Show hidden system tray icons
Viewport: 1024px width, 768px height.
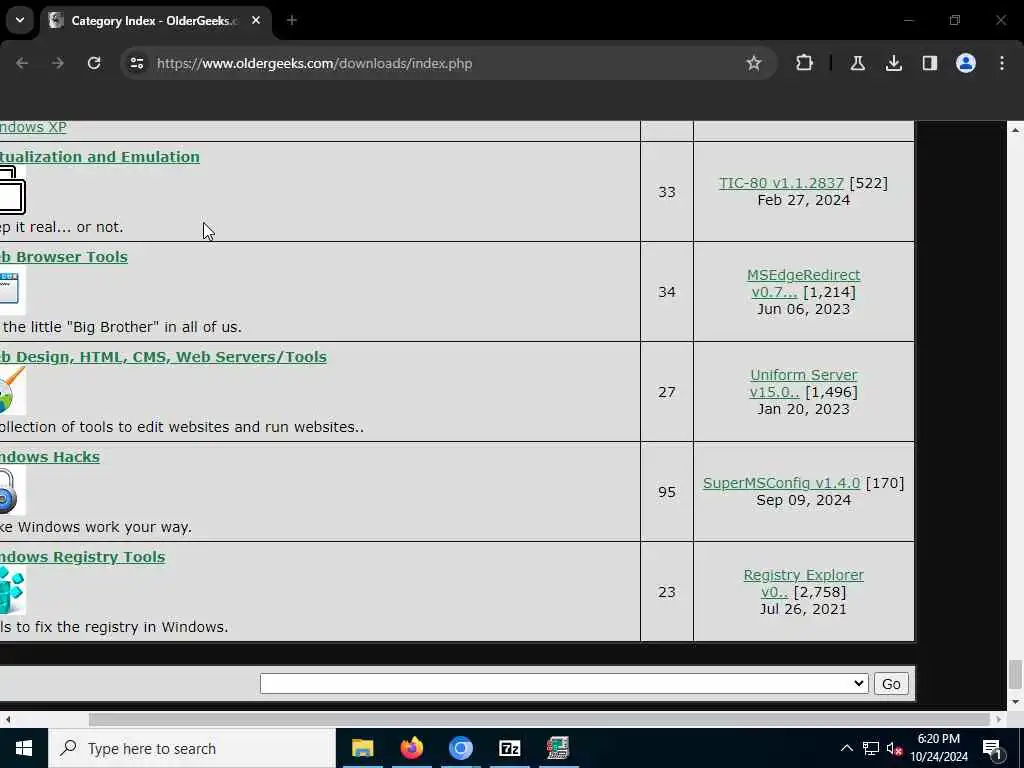tap(846, 748)
